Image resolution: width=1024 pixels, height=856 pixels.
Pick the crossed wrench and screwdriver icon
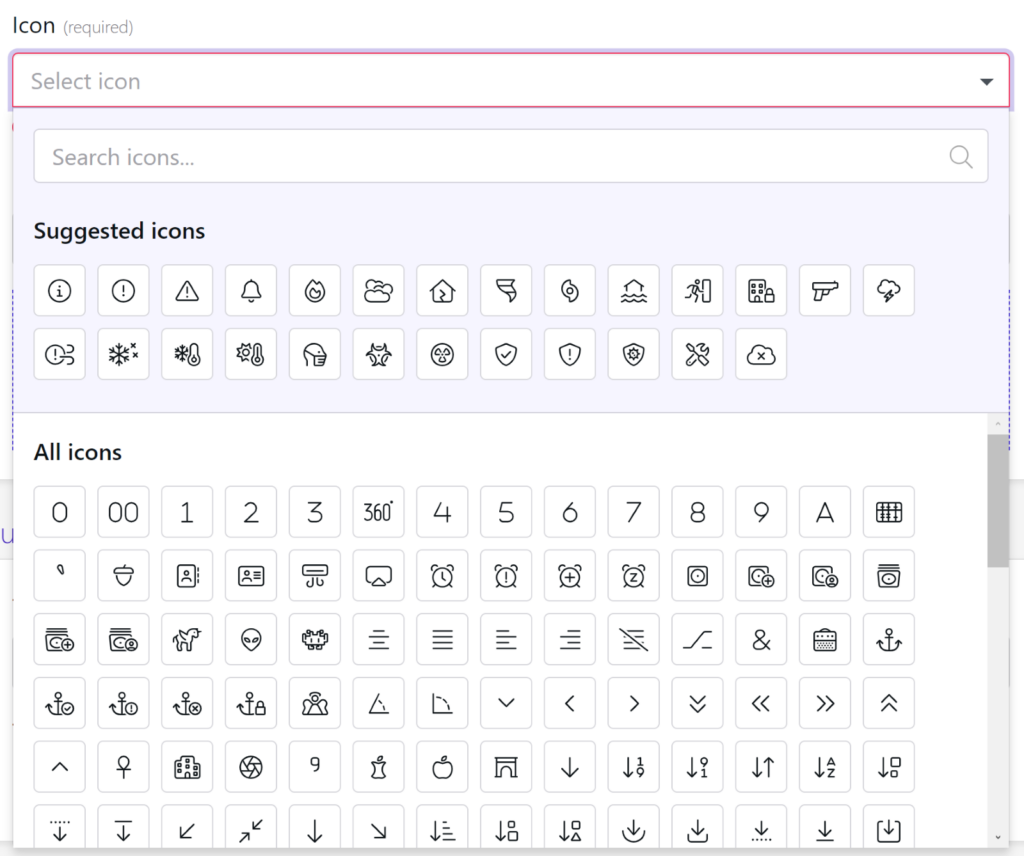pos(697,354)
